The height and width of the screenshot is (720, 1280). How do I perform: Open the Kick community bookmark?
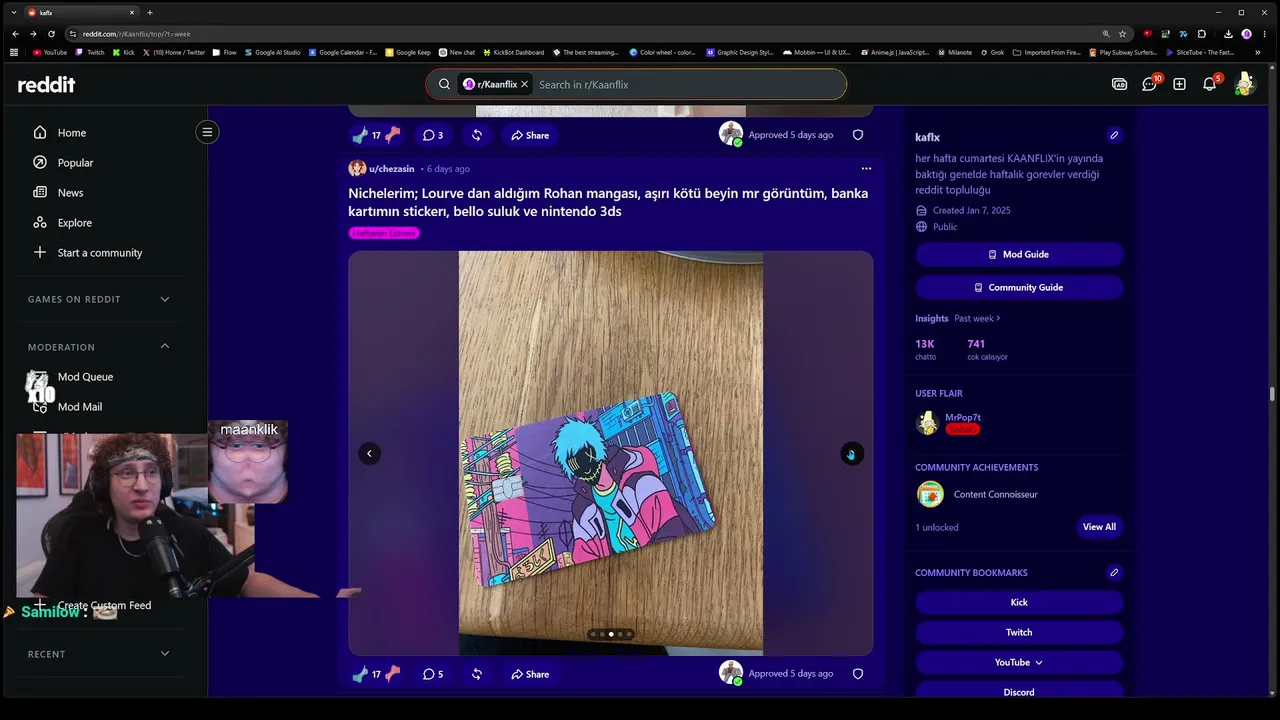click(x=1019, y=603)
